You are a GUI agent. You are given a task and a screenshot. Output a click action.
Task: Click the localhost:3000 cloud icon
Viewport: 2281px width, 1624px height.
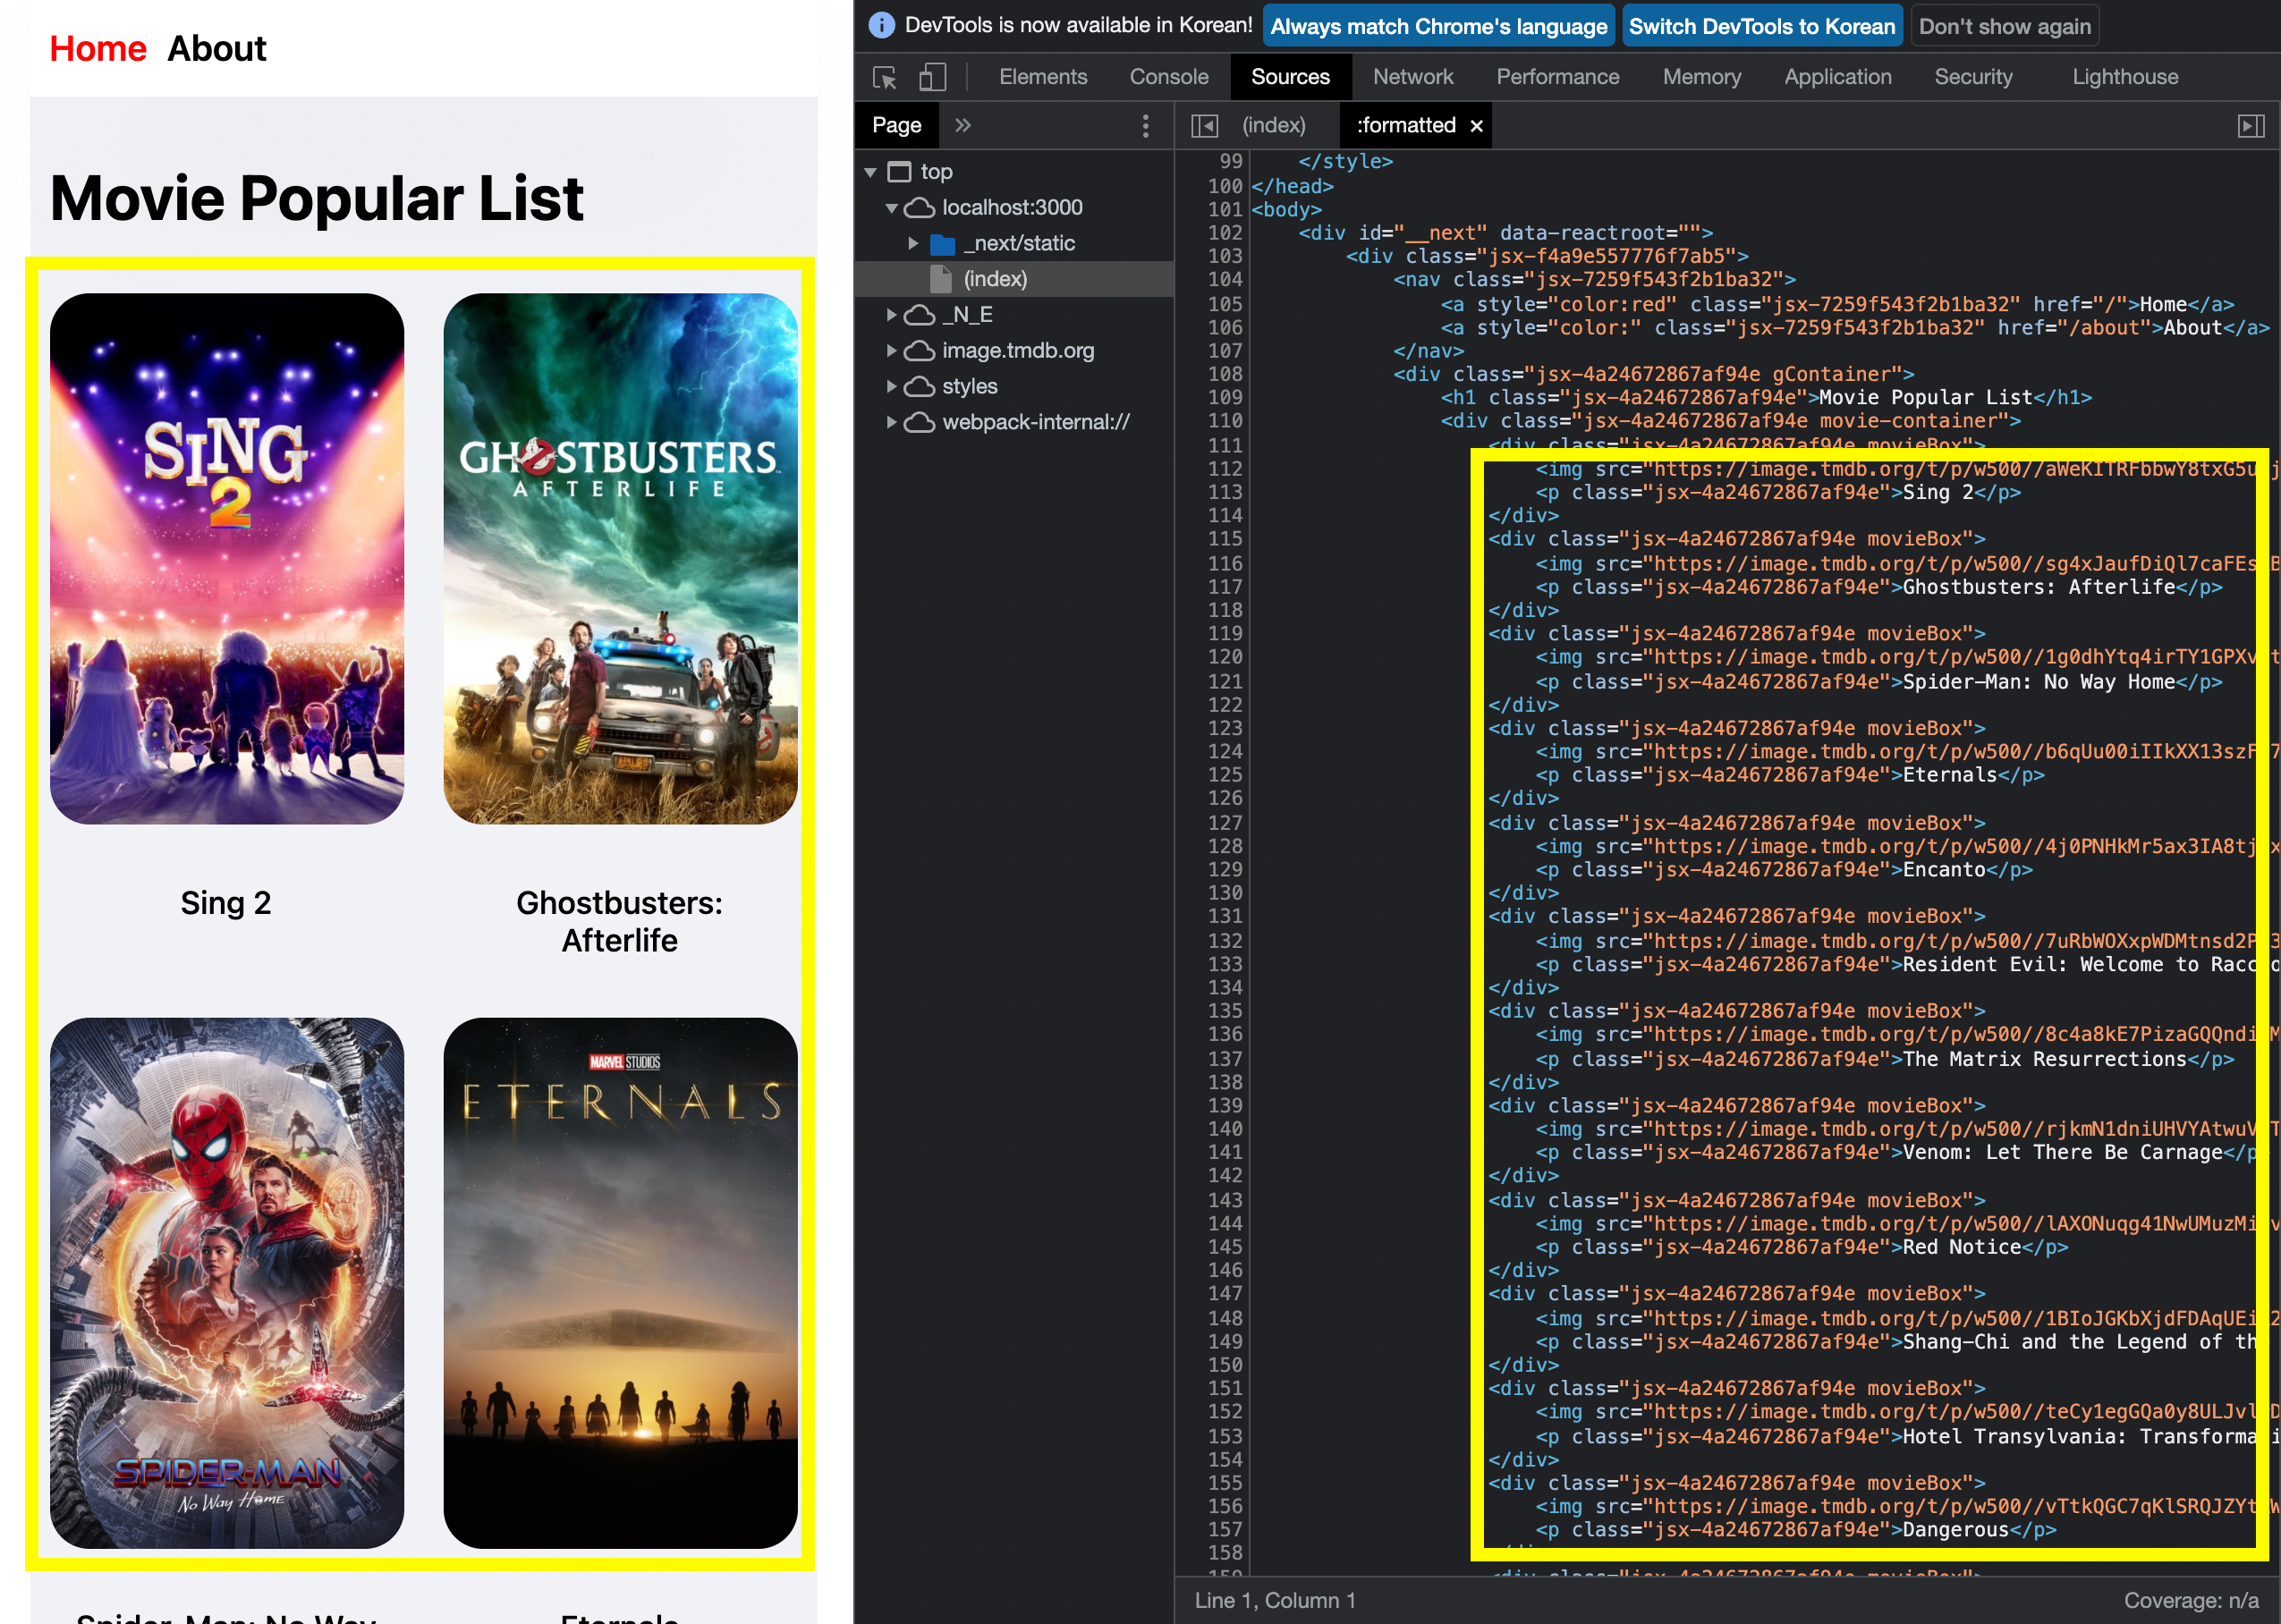point(919,208)
